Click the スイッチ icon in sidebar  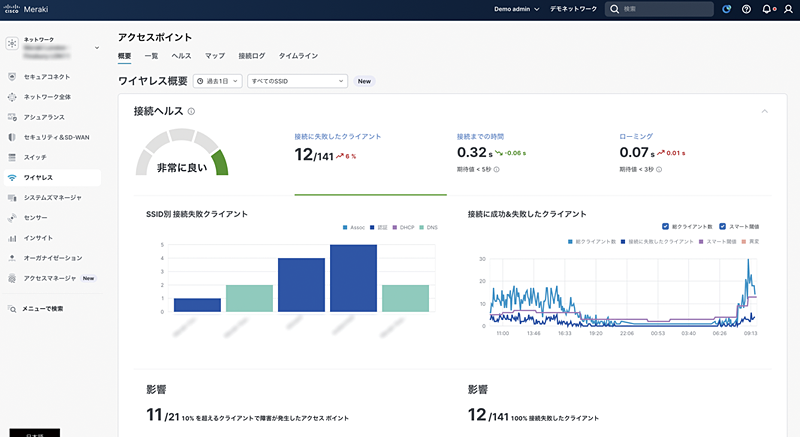[x=12, y=157]
